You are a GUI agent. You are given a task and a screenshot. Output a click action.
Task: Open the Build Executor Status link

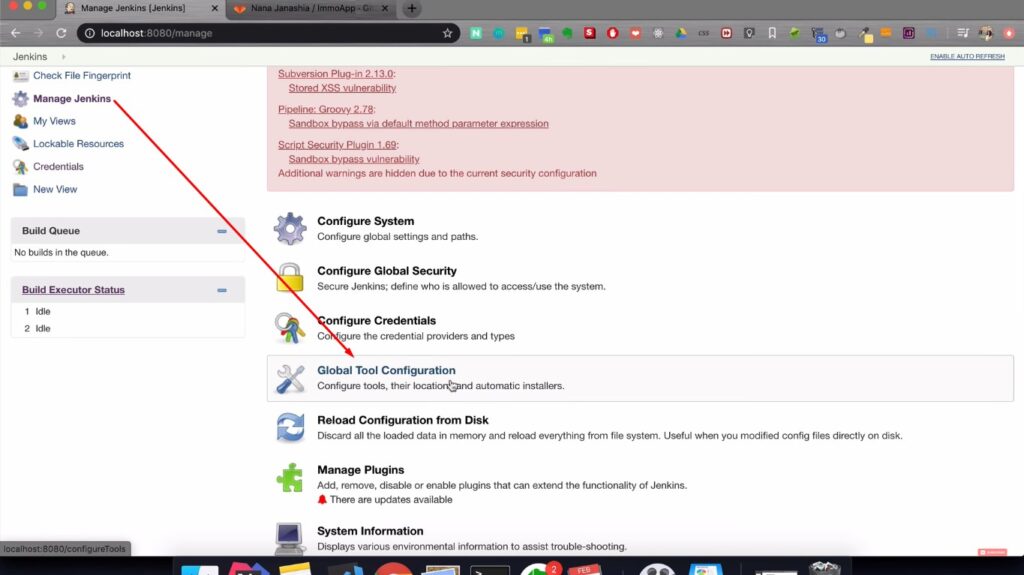point(73,290)
